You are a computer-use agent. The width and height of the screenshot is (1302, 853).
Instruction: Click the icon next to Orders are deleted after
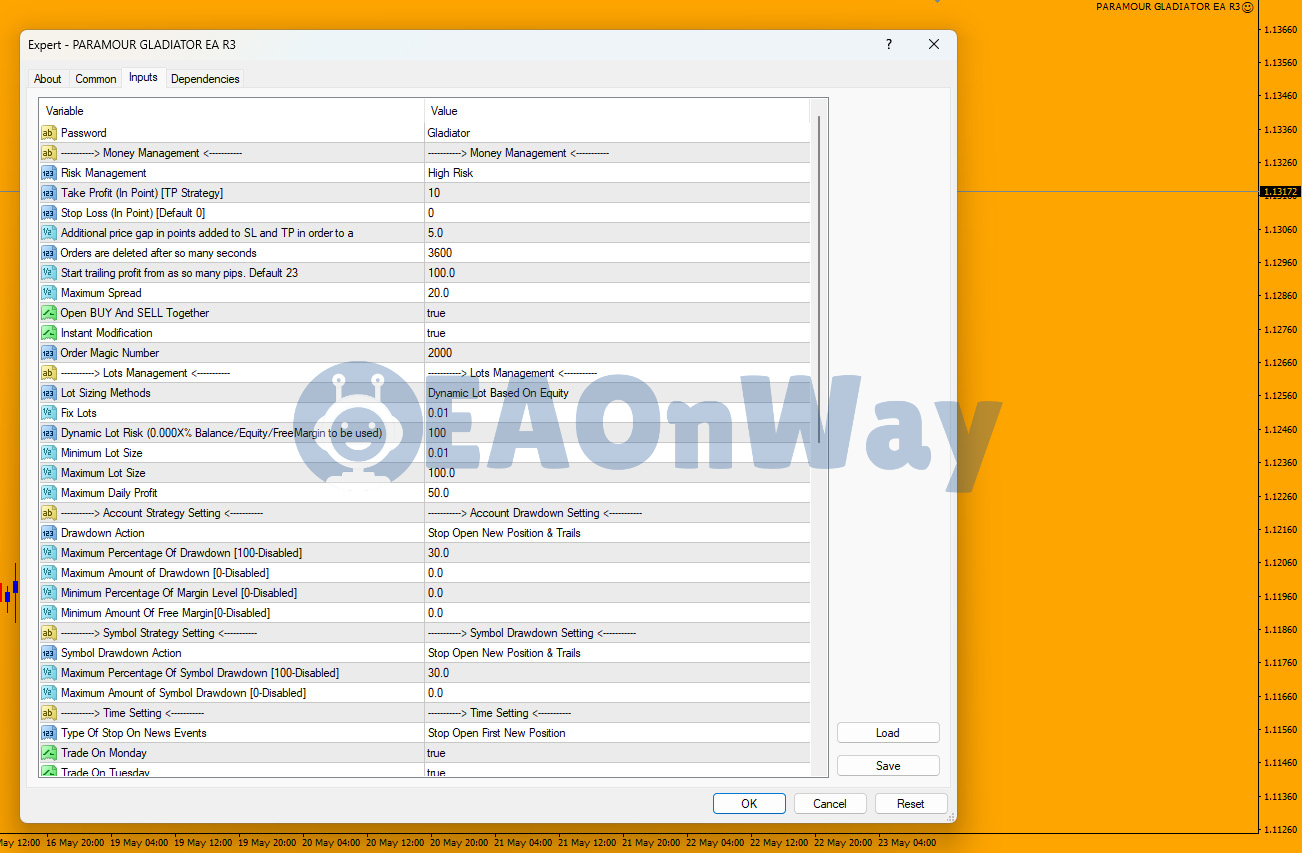tap(48, 253)
